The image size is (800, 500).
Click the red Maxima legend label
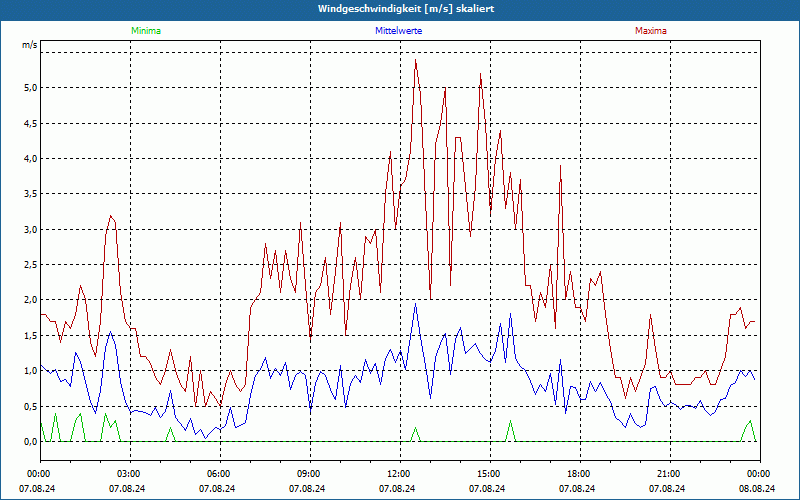(x=651, y=31)
